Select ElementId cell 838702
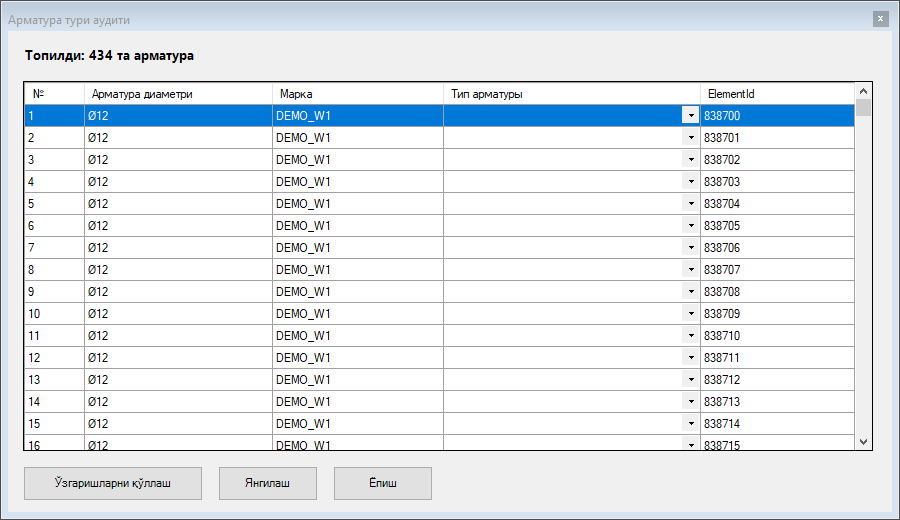Image resolution: width=900 pixels, height=520 pixels. tap(777, 160)
